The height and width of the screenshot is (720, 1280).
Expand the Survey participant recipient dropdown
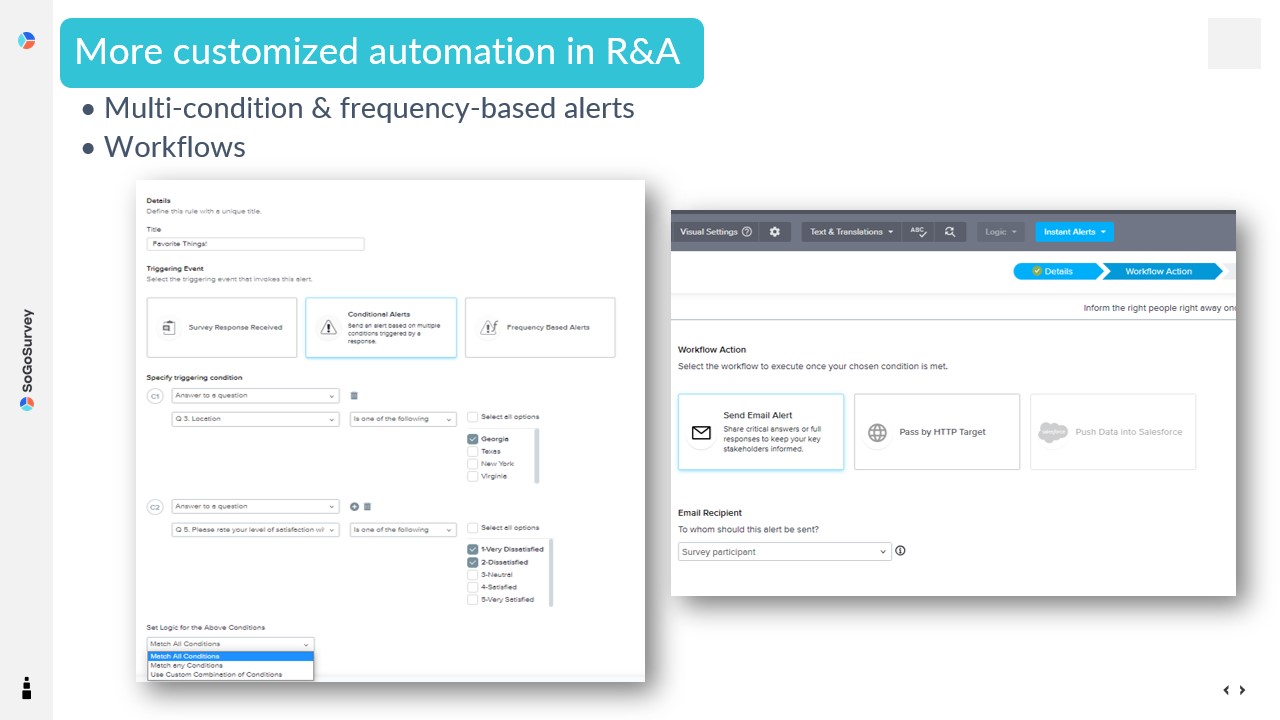pos(784,552)
